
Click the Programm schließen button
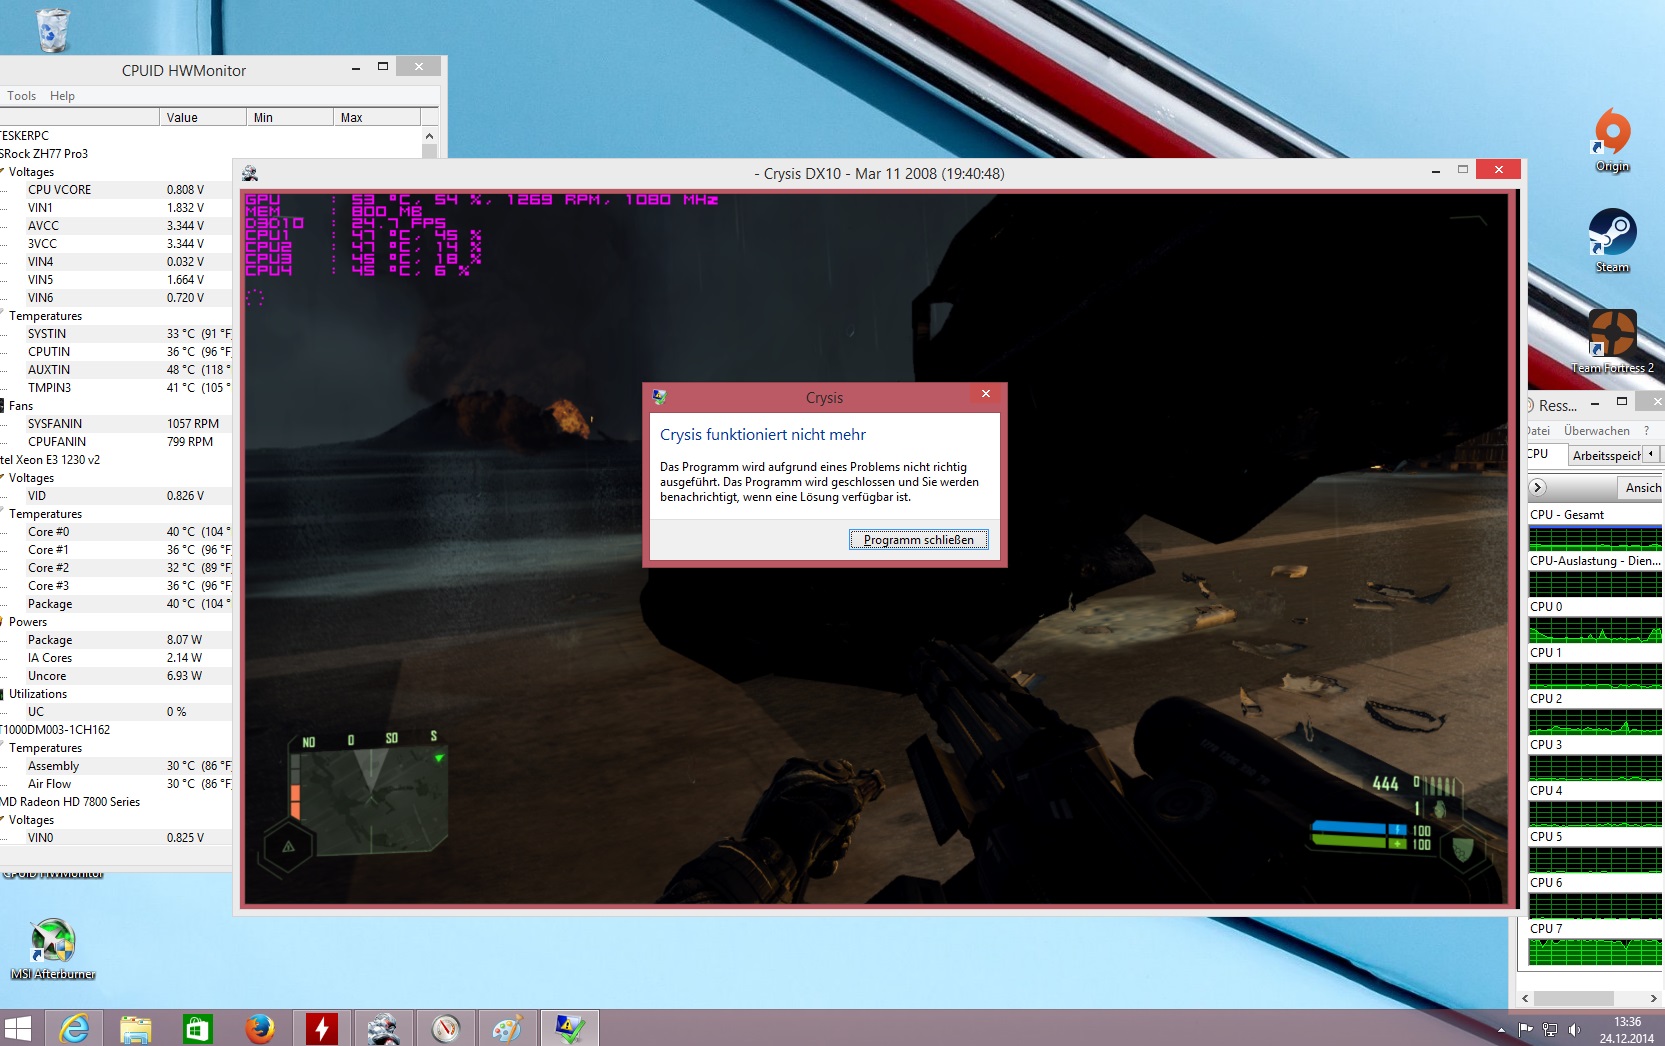919,540
